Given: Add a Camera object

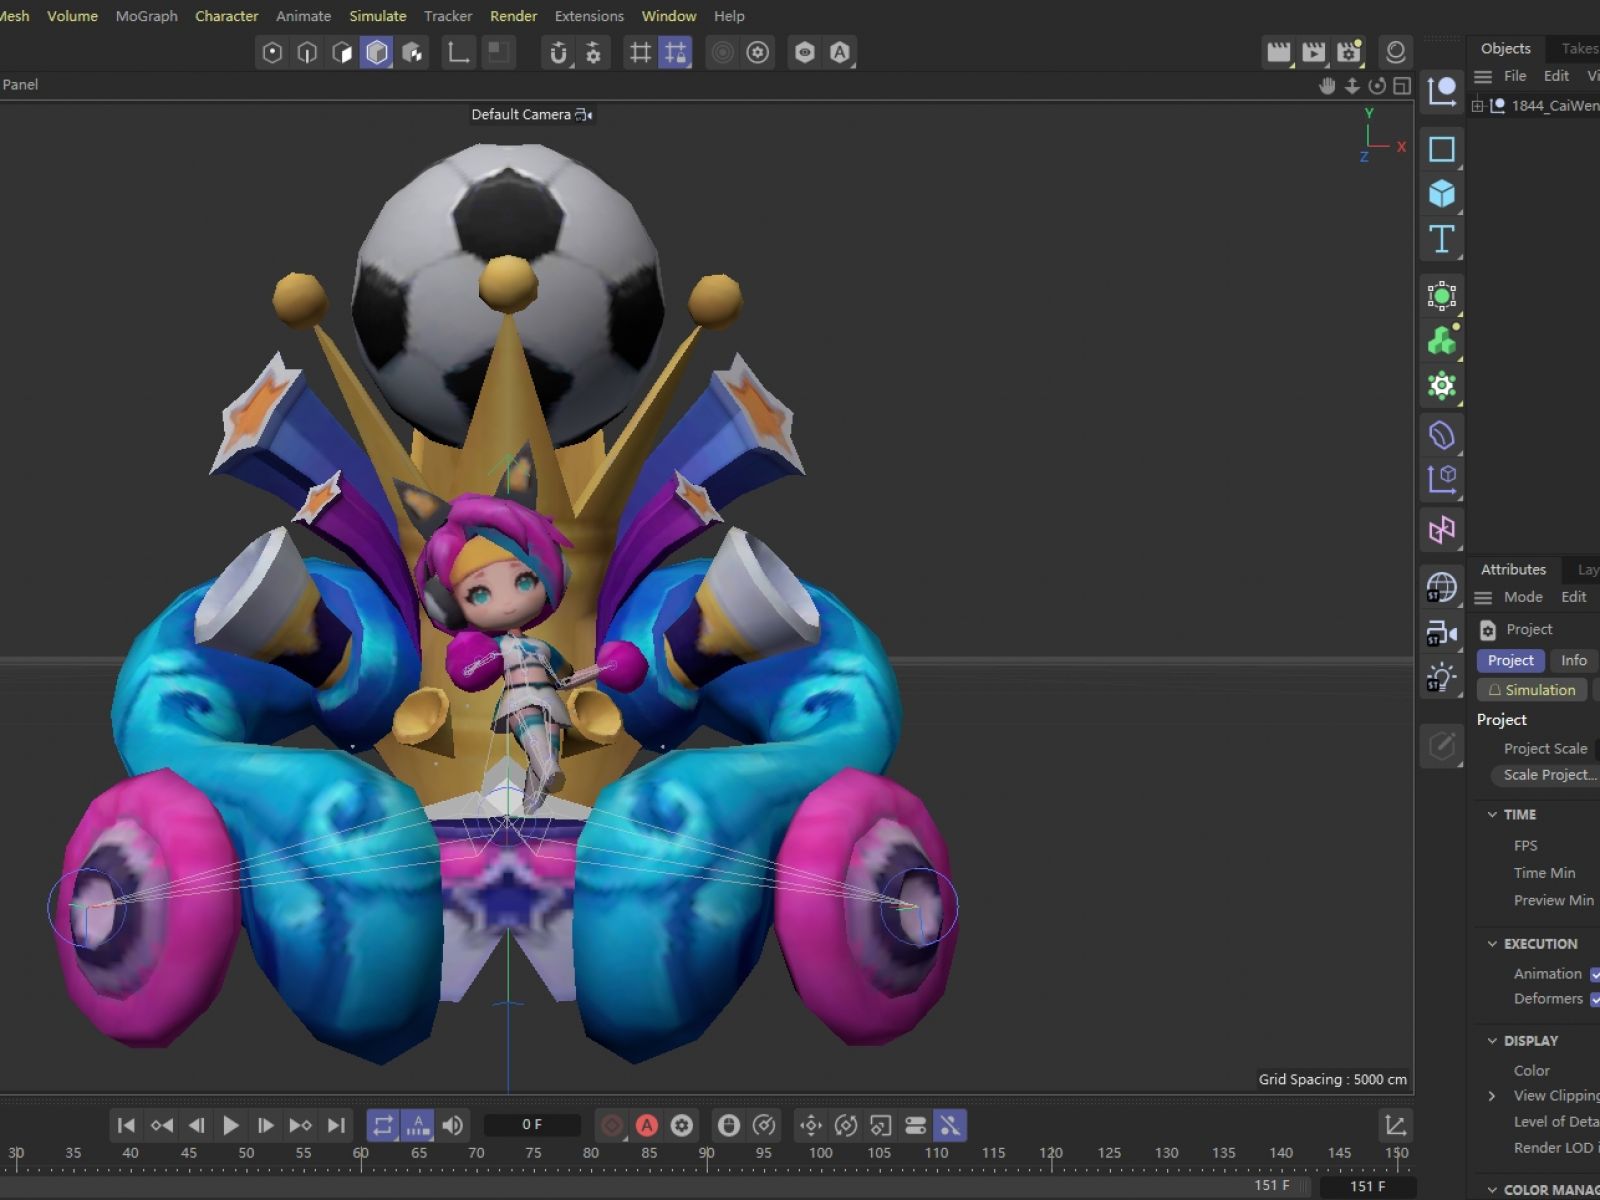Looking at the screenshot, I should click(x=1441, y=633).
